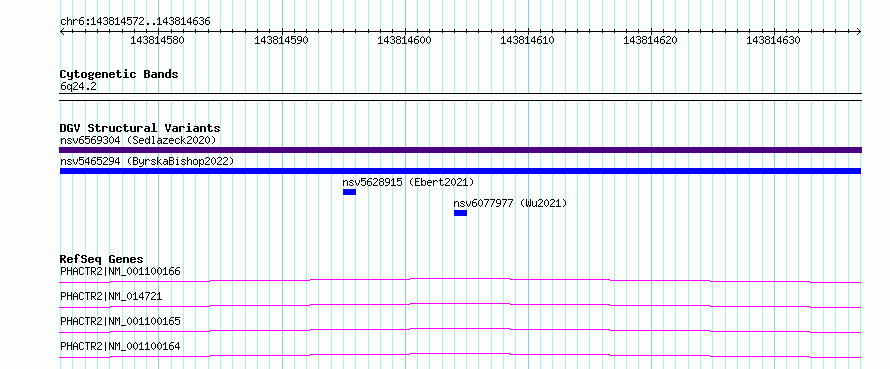Click the right arrow of the ruler
This screenshot has height=369, width=890.
pyautogui.click(x=859, y=31)
